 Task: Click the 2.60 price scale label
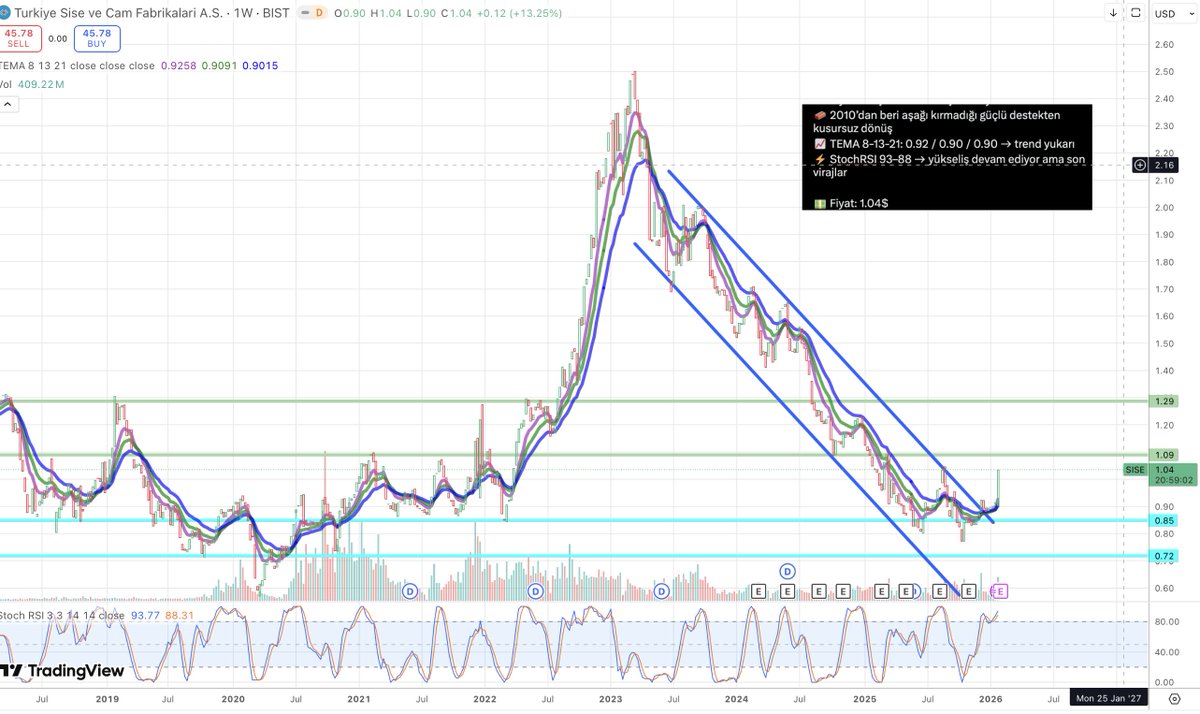tap(1164, 46)
